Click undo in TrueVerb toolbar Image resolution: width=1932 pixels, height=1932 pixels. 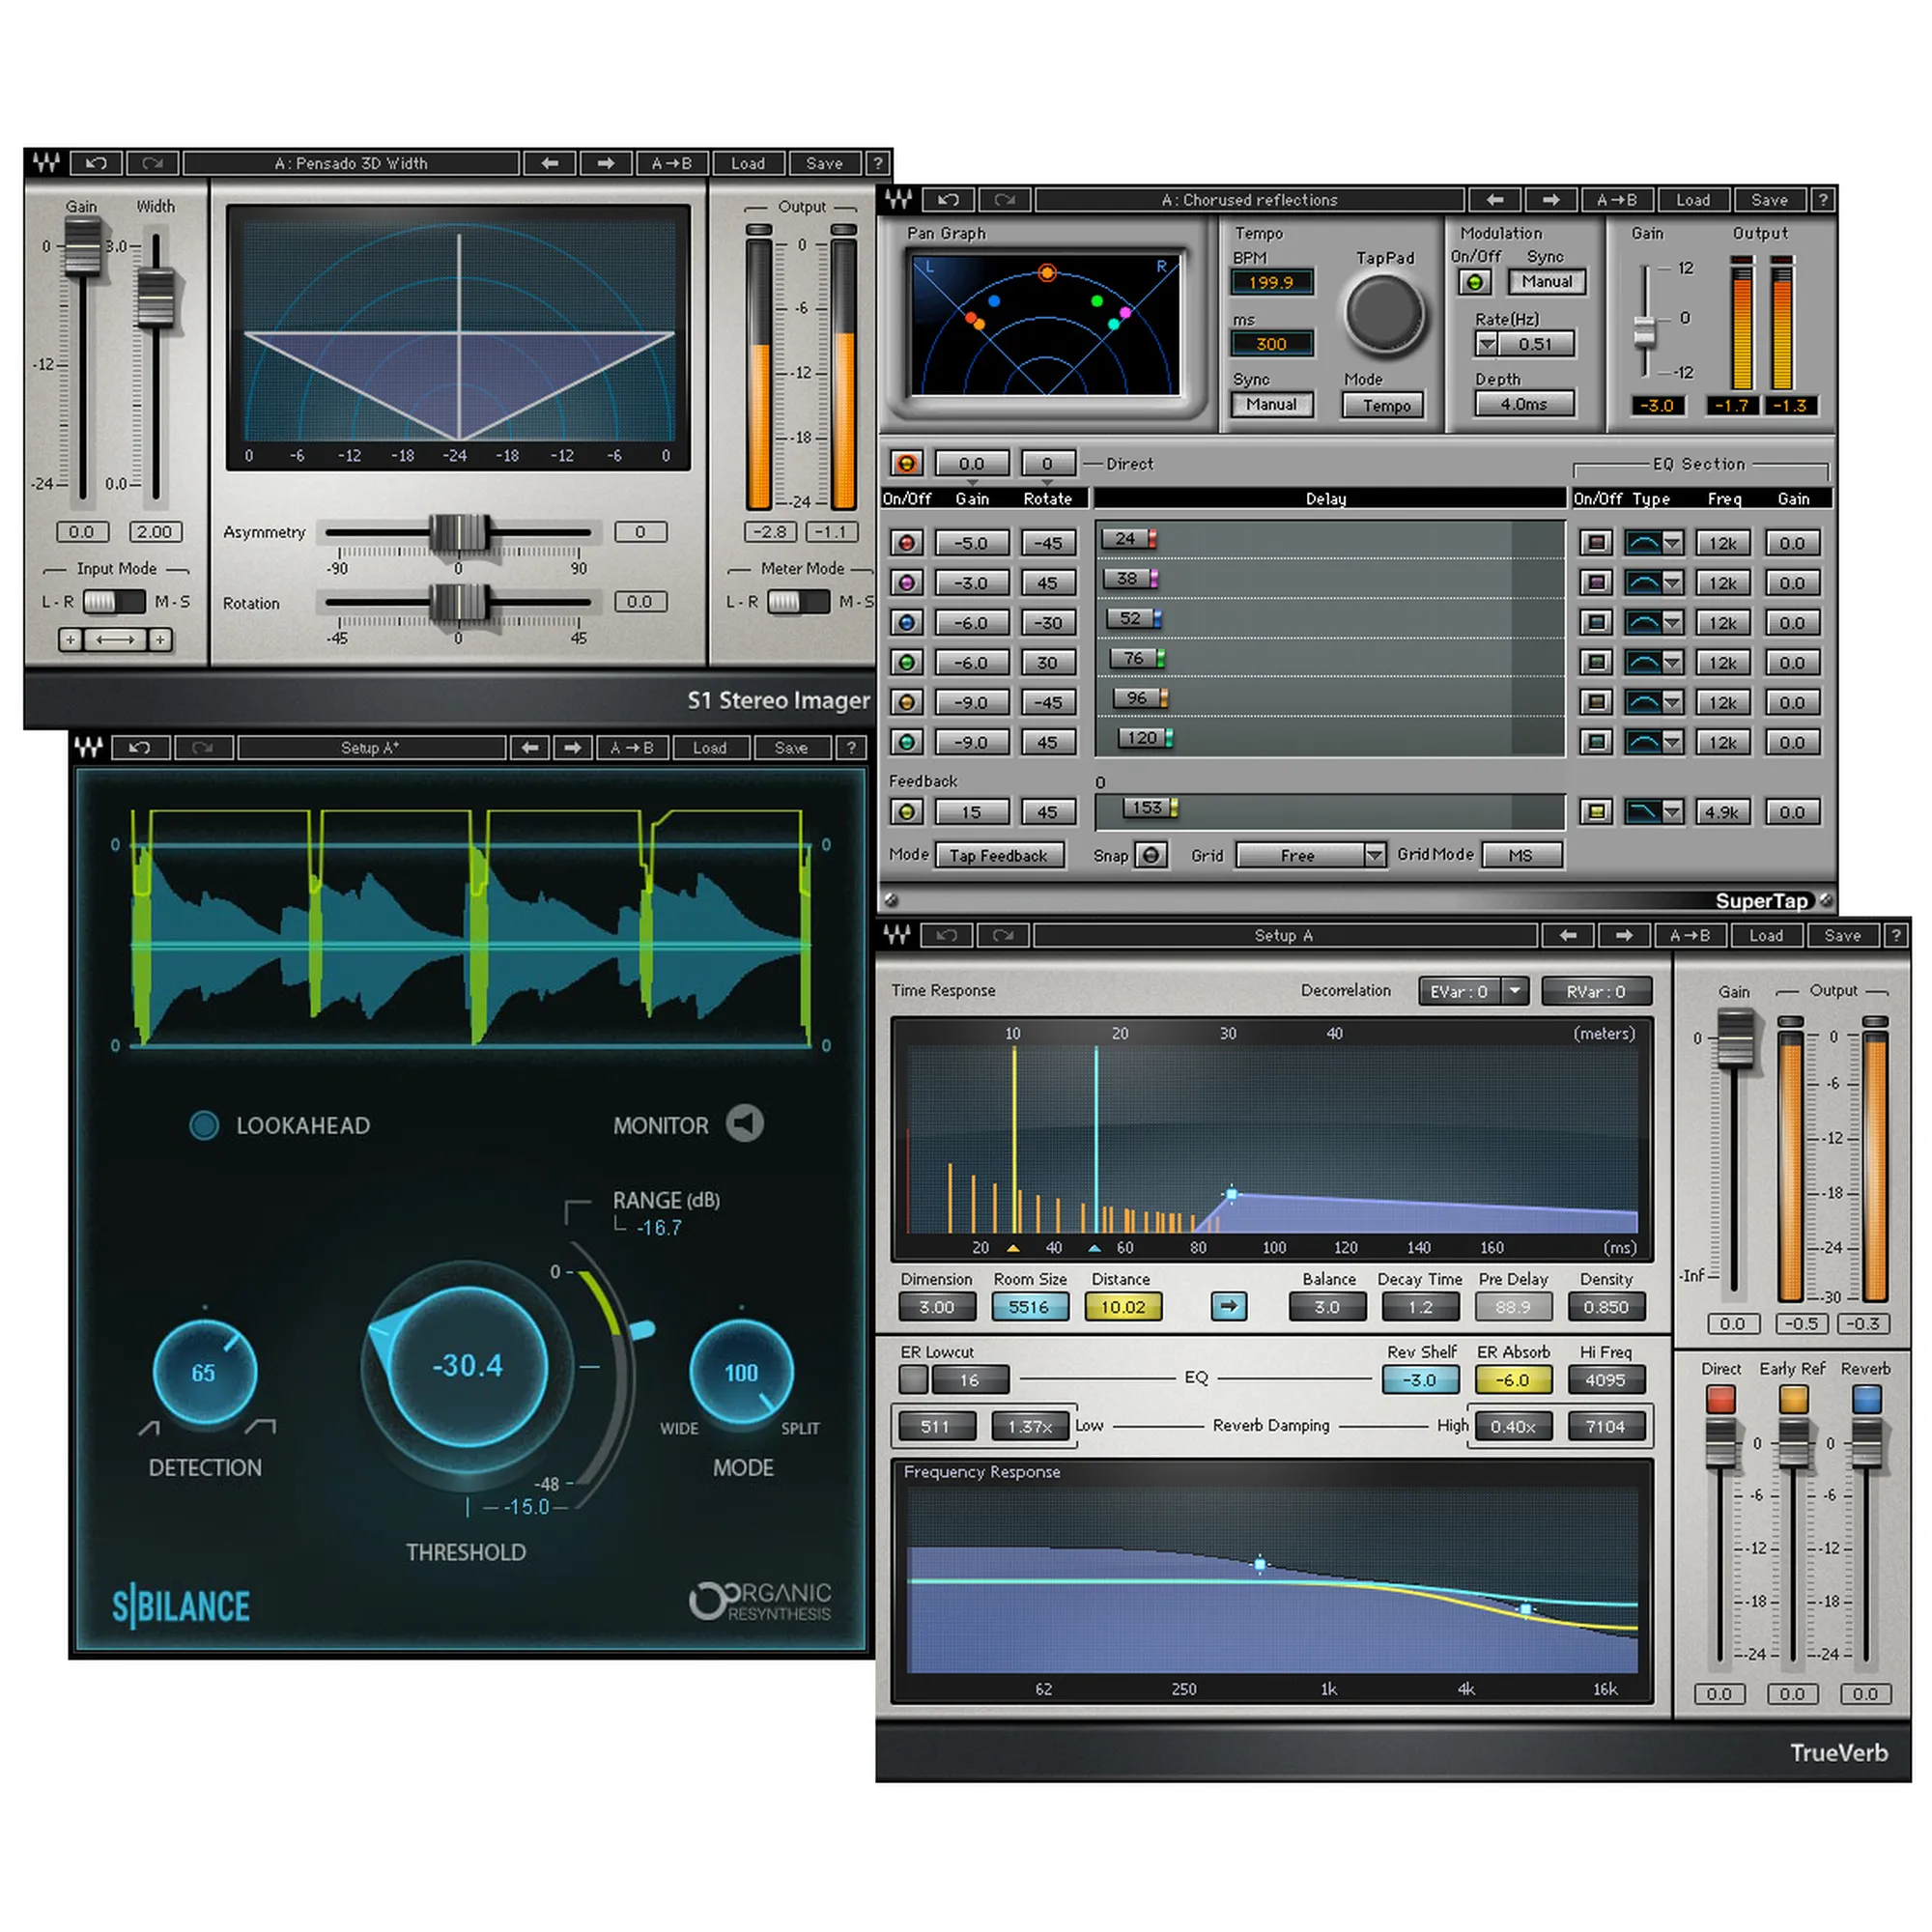point(947,935)
